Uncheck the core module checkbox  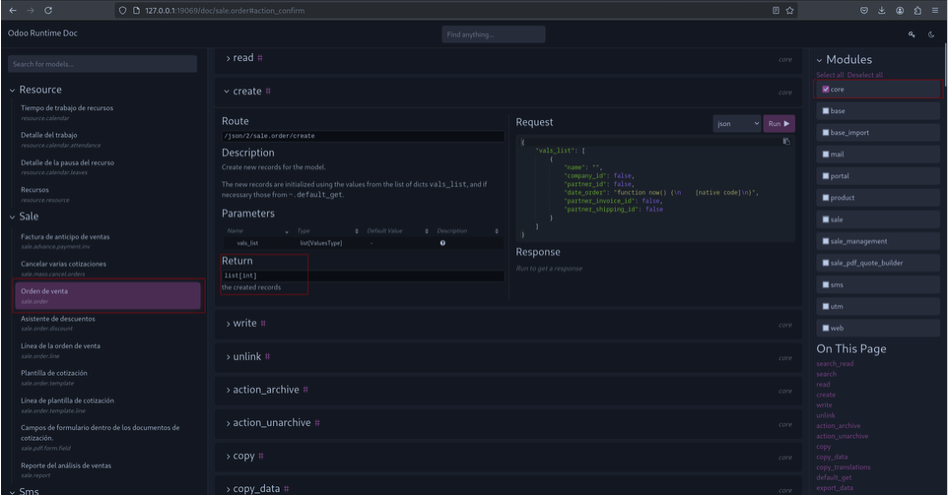825,89
